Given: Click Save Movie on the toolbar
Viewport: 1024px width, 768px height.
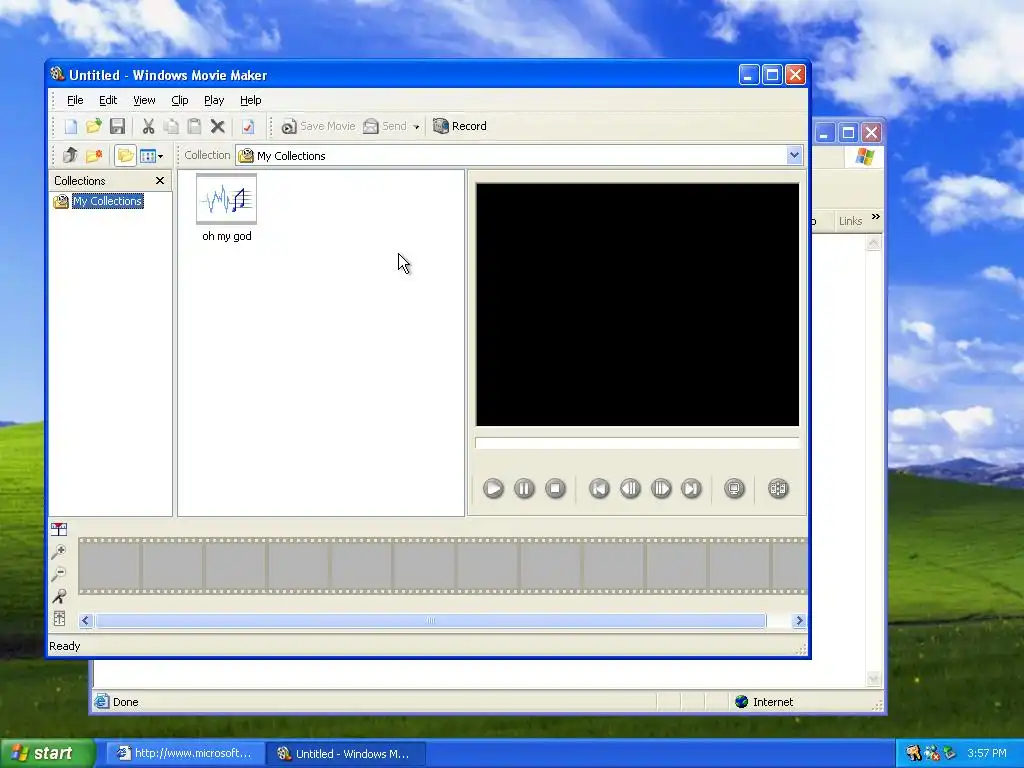Looking at the screenshot, I should [318, 126].
